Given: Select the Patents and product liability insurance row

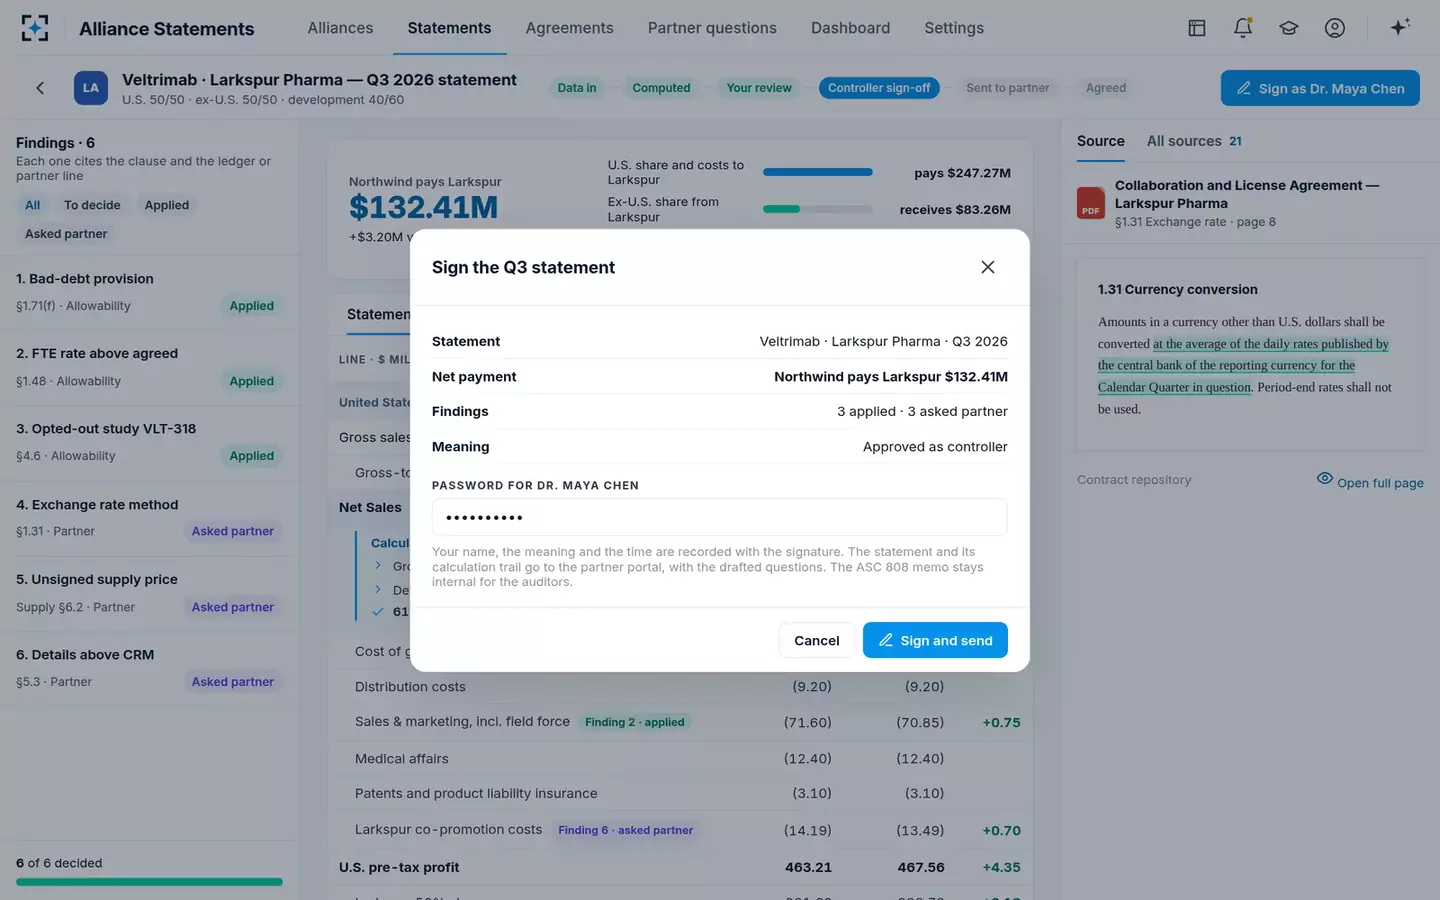Looking at the screenshot, I should (x=680, y=793).
